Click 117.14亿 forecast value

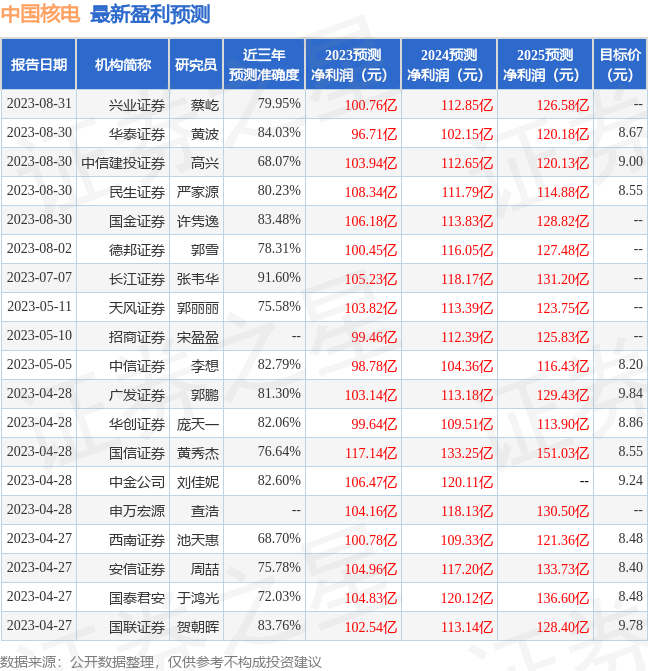371,453
